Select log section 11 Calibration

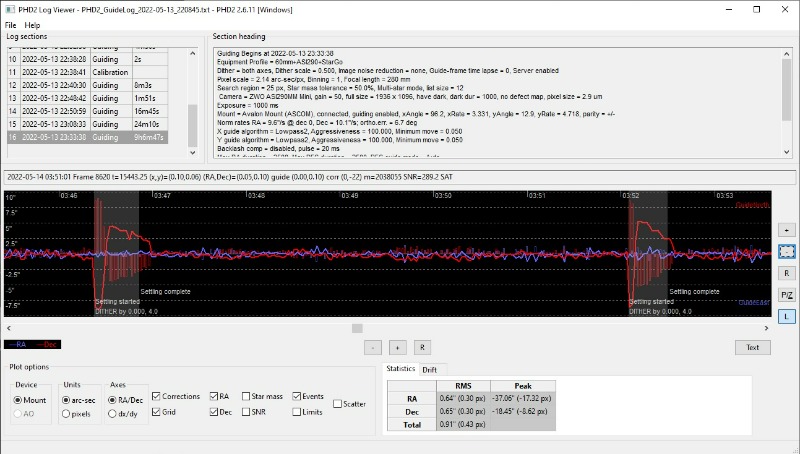click(87, 72)
